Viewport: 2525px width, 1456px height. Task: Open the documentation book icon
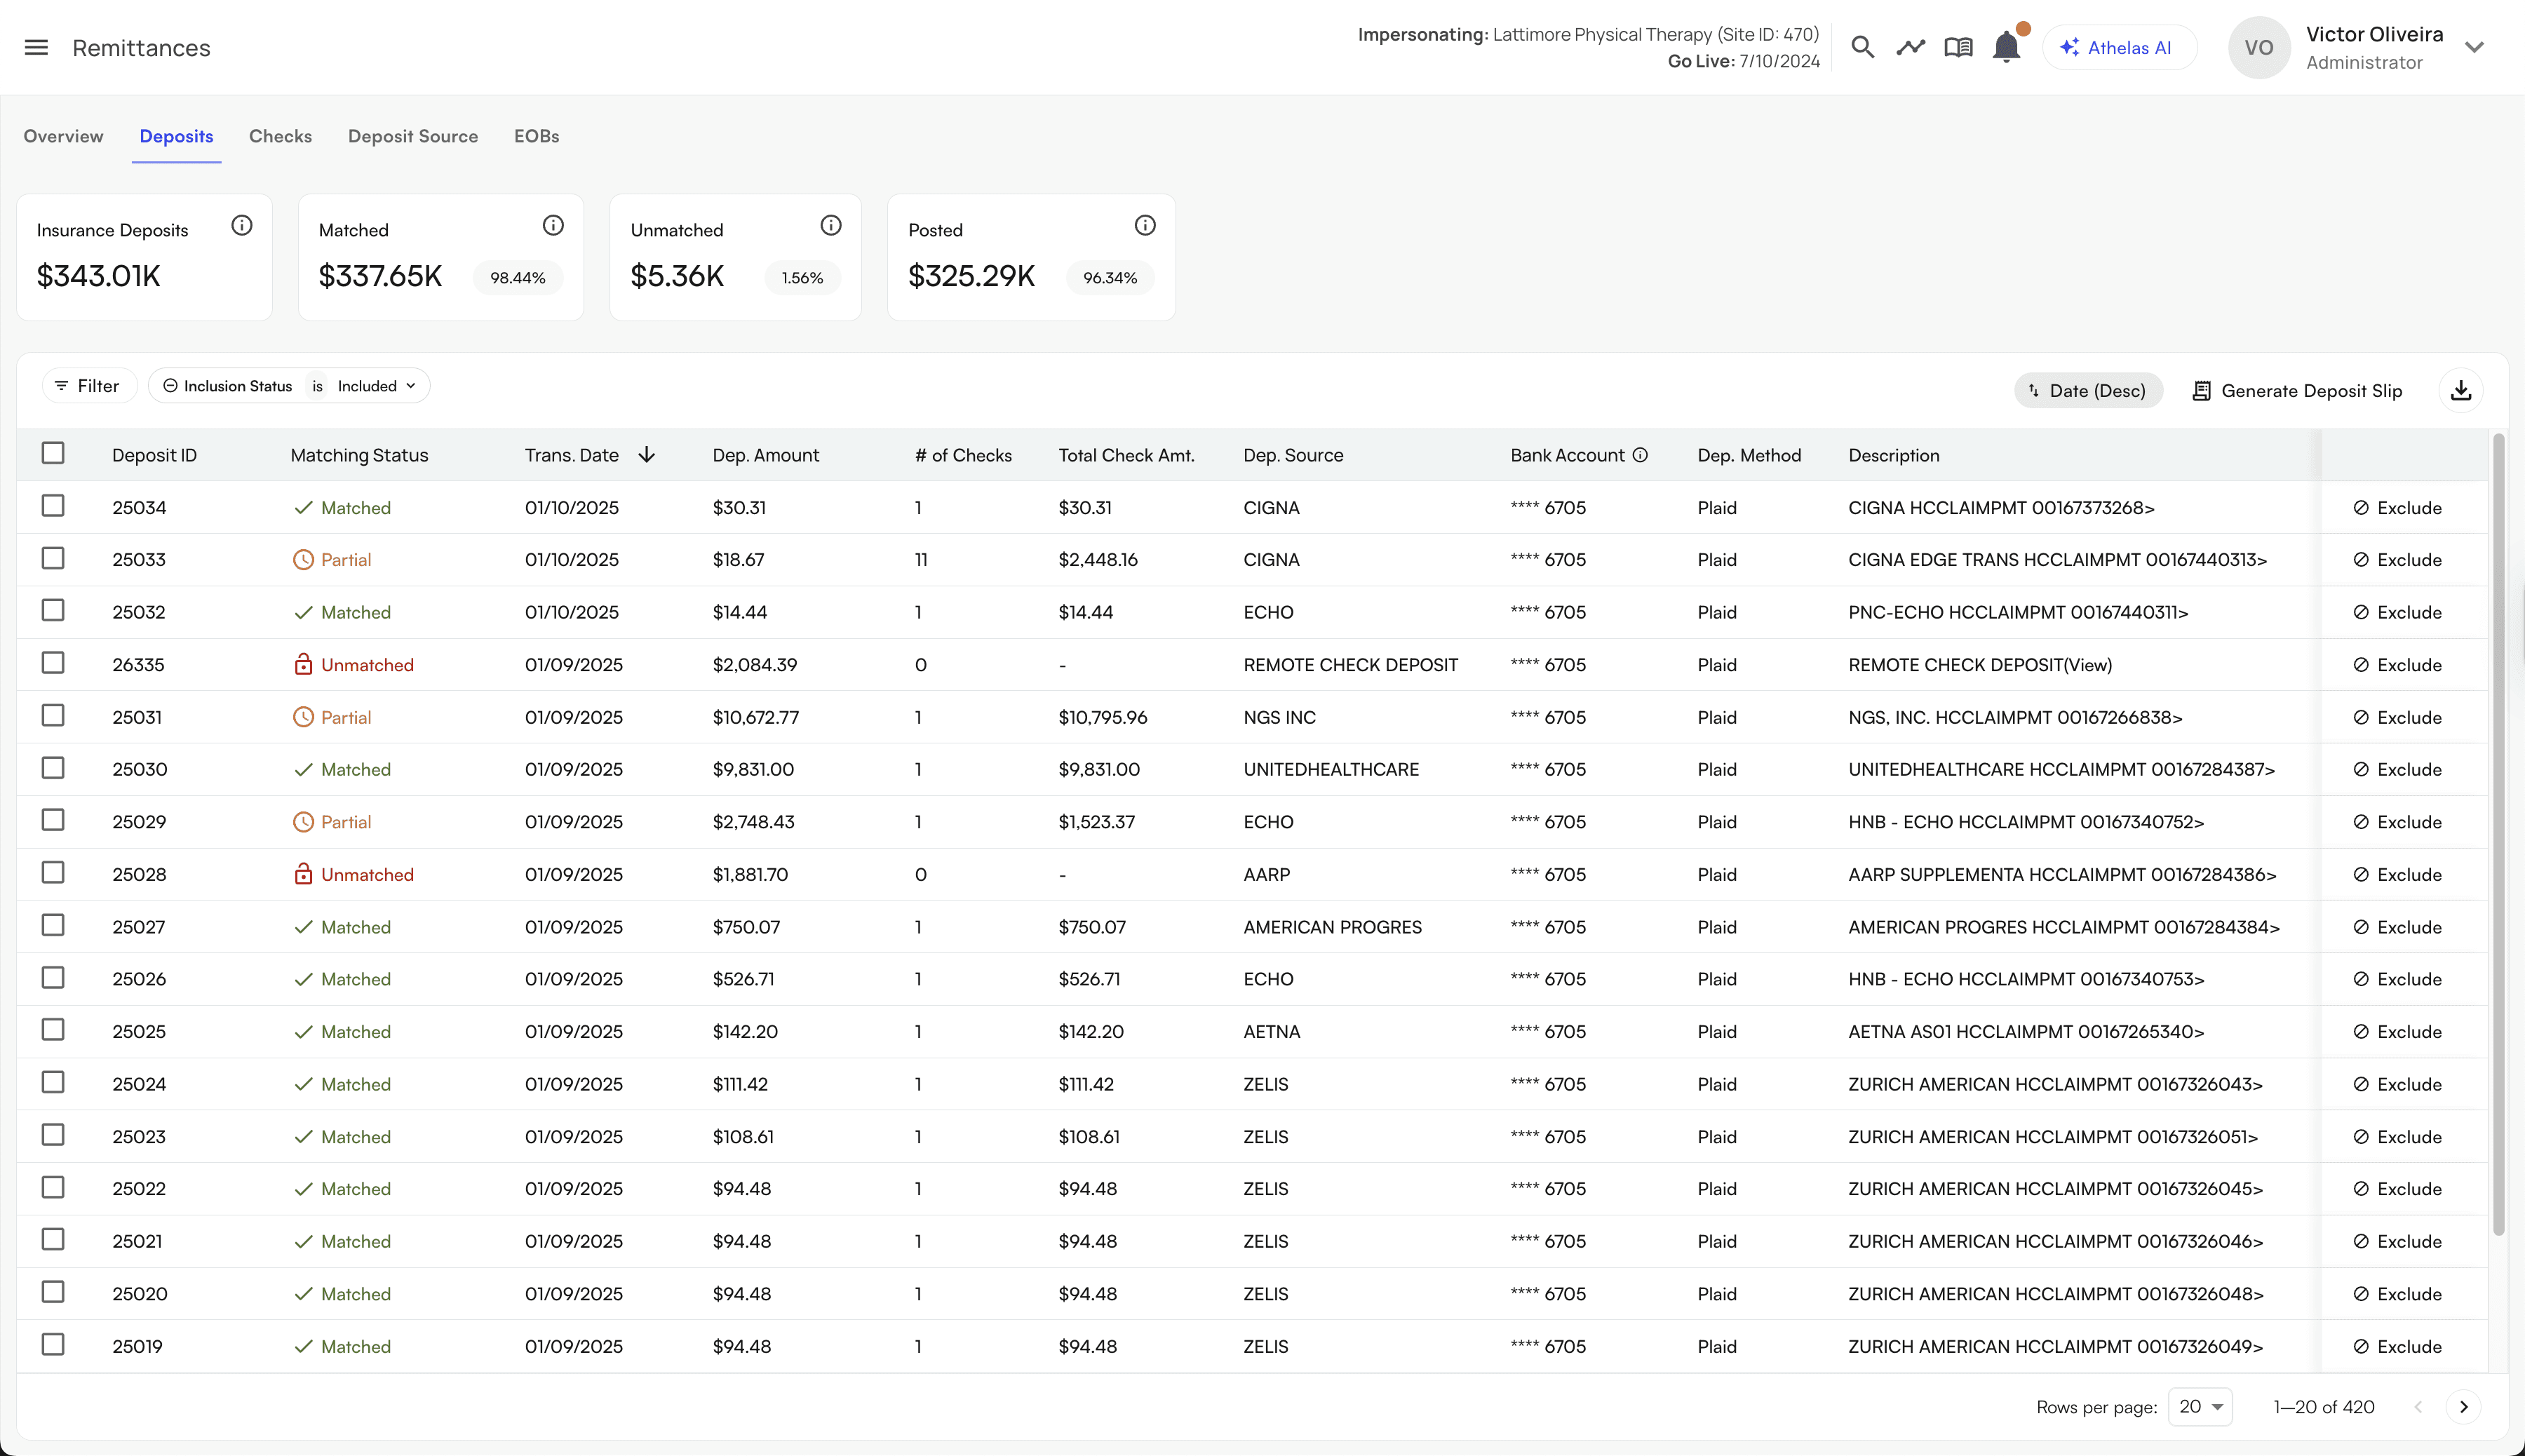[1958, 47]
